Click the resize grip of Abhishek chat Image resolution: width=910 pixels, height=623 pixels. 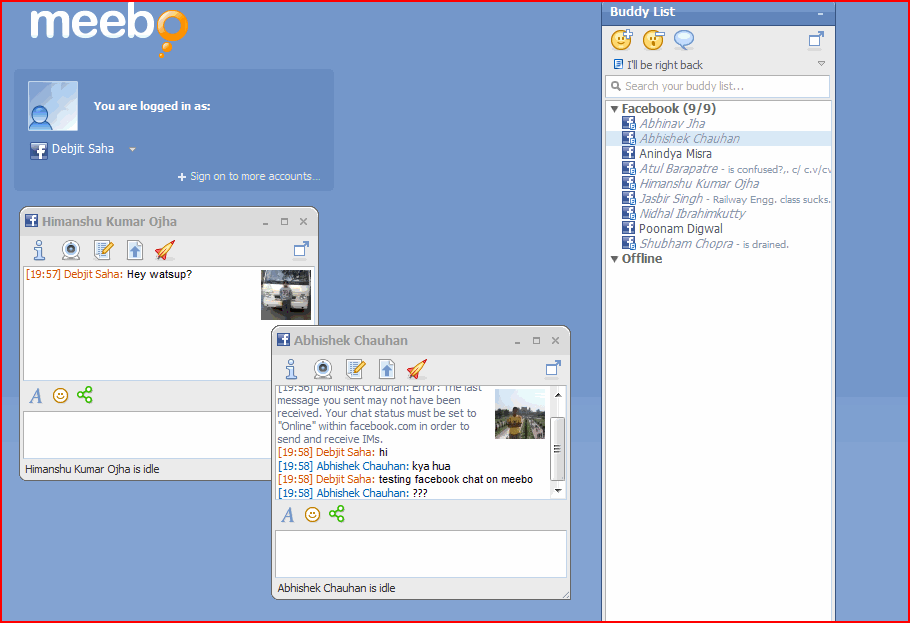coord(566,595)
